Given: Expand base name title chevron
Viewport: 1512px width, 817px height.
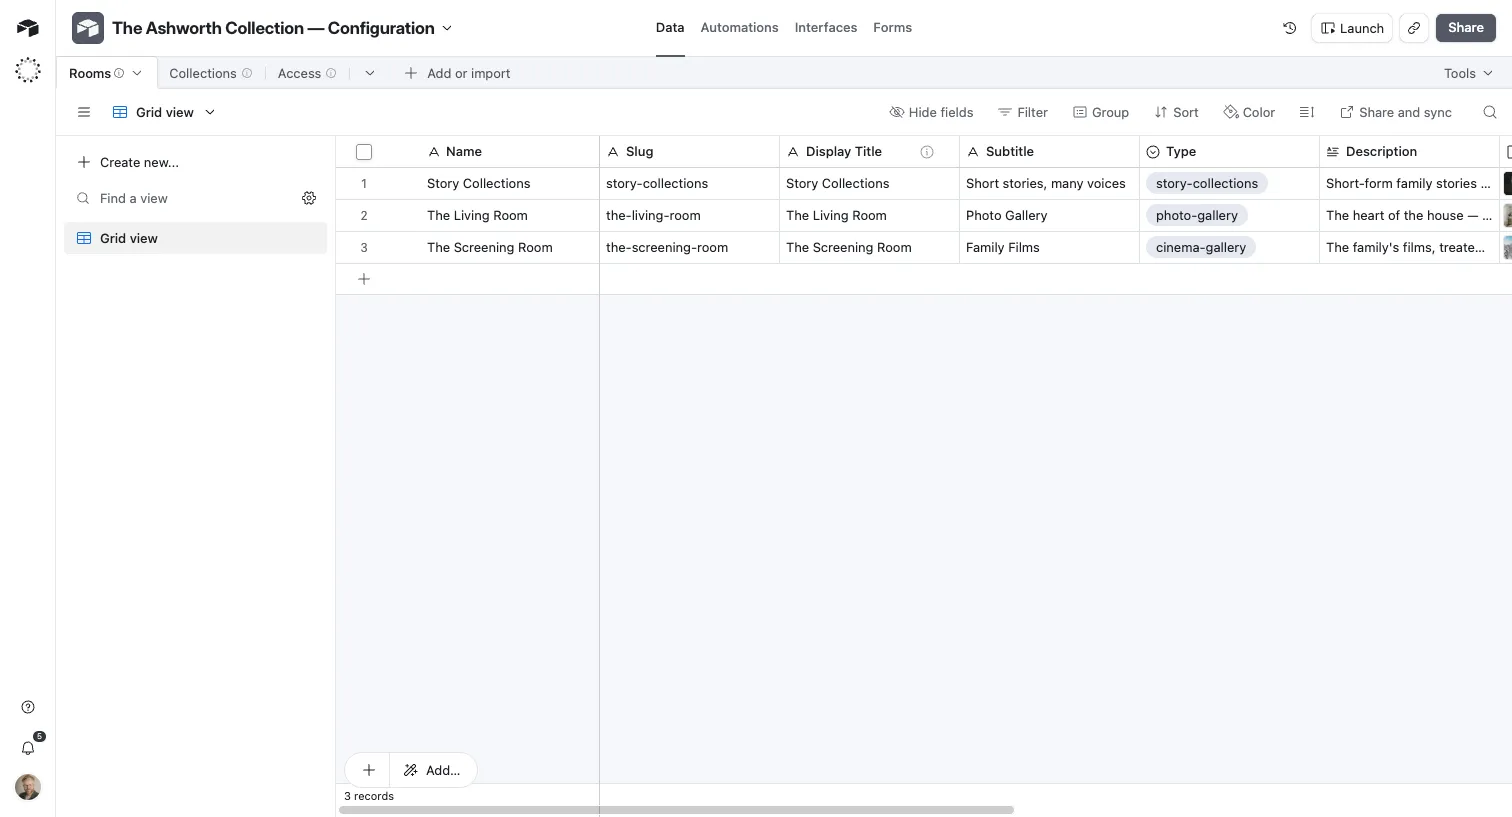Looking at the screenshot, I should [447, 28].
